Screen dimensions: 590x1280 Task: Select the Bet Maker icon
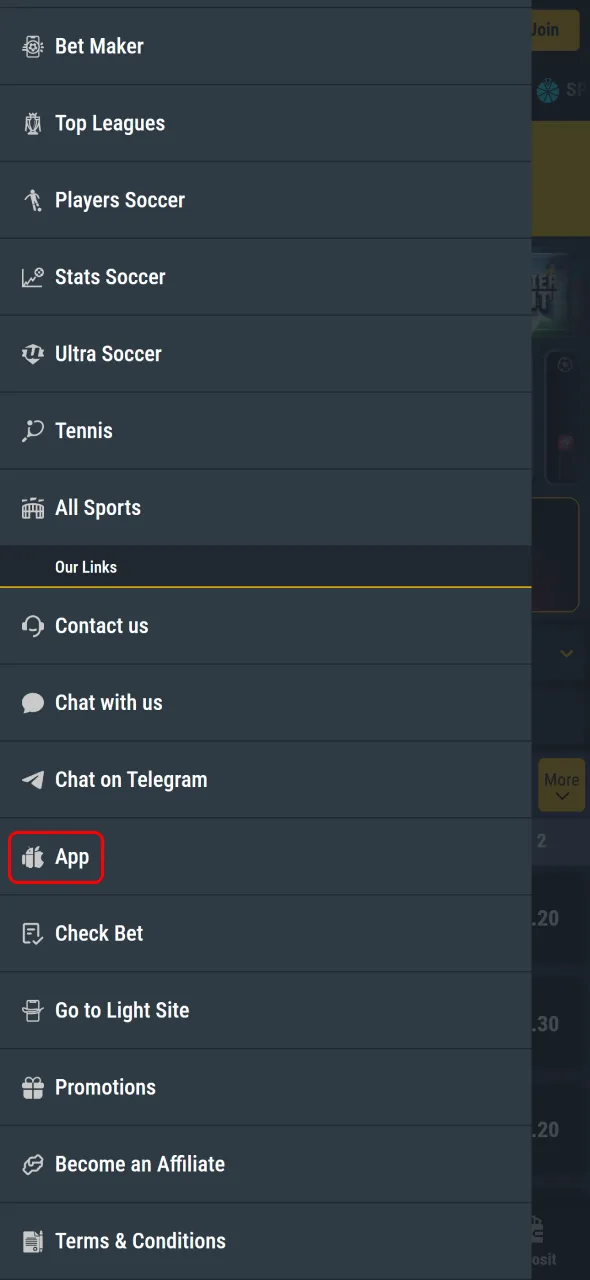tap(33, 46)
